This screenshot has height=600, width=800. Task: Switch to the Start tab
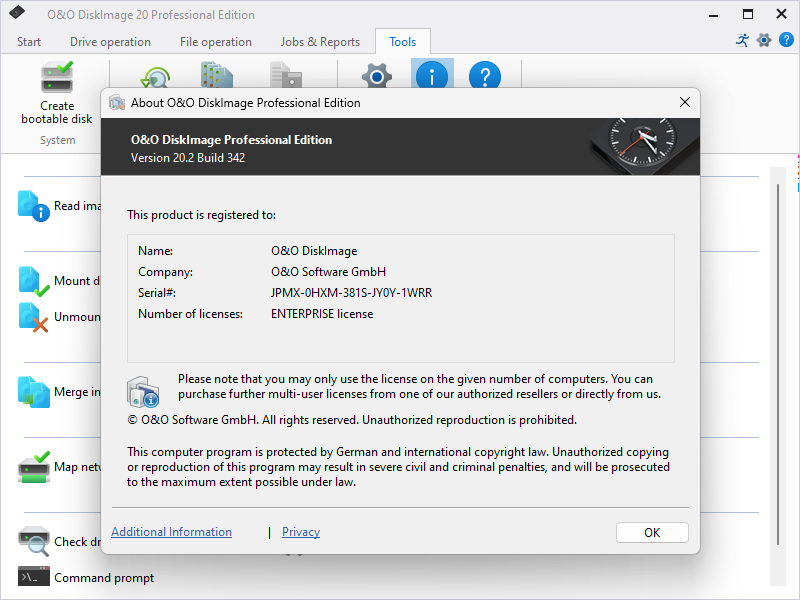pyautogui.click(x=29, y=42)
